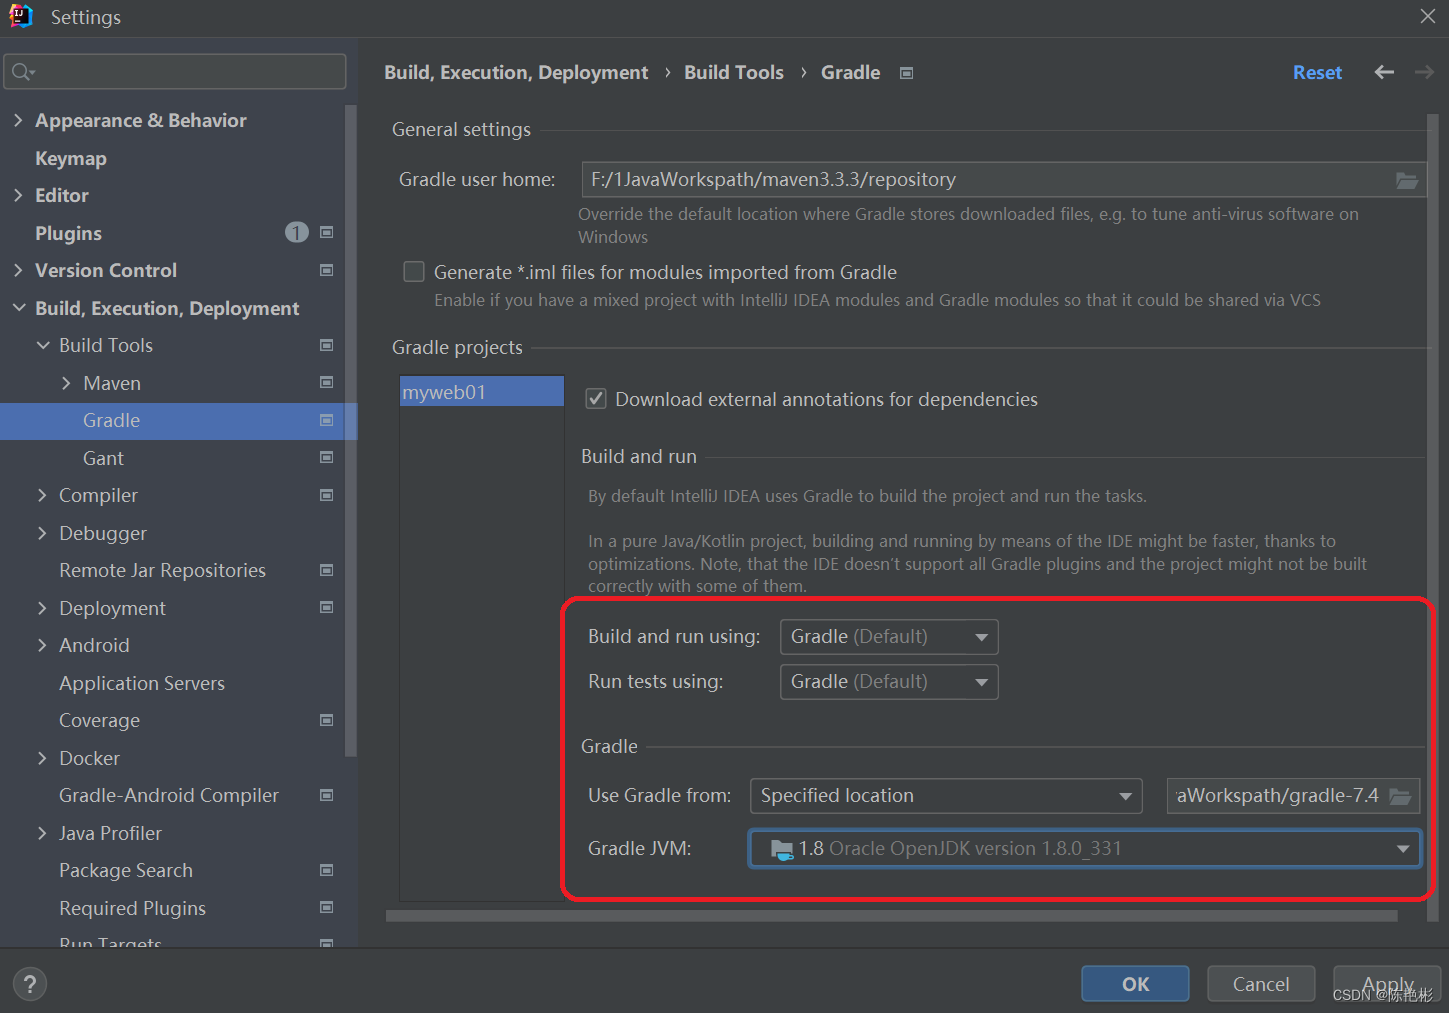1449x1013 pixels.
Task: Click the project-level icon beside Build Tools
Action: [x=326, y=345]
